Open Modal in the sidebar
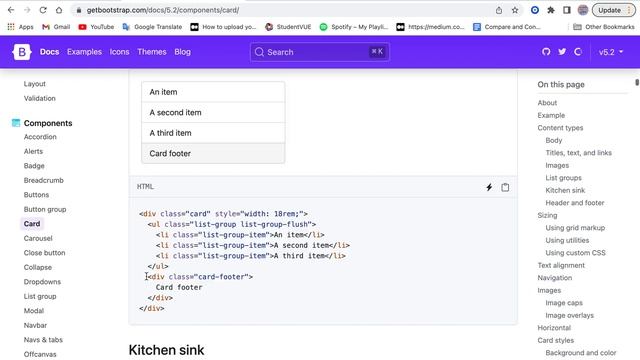This screenshot has width=640, height=360. (33, 311)
